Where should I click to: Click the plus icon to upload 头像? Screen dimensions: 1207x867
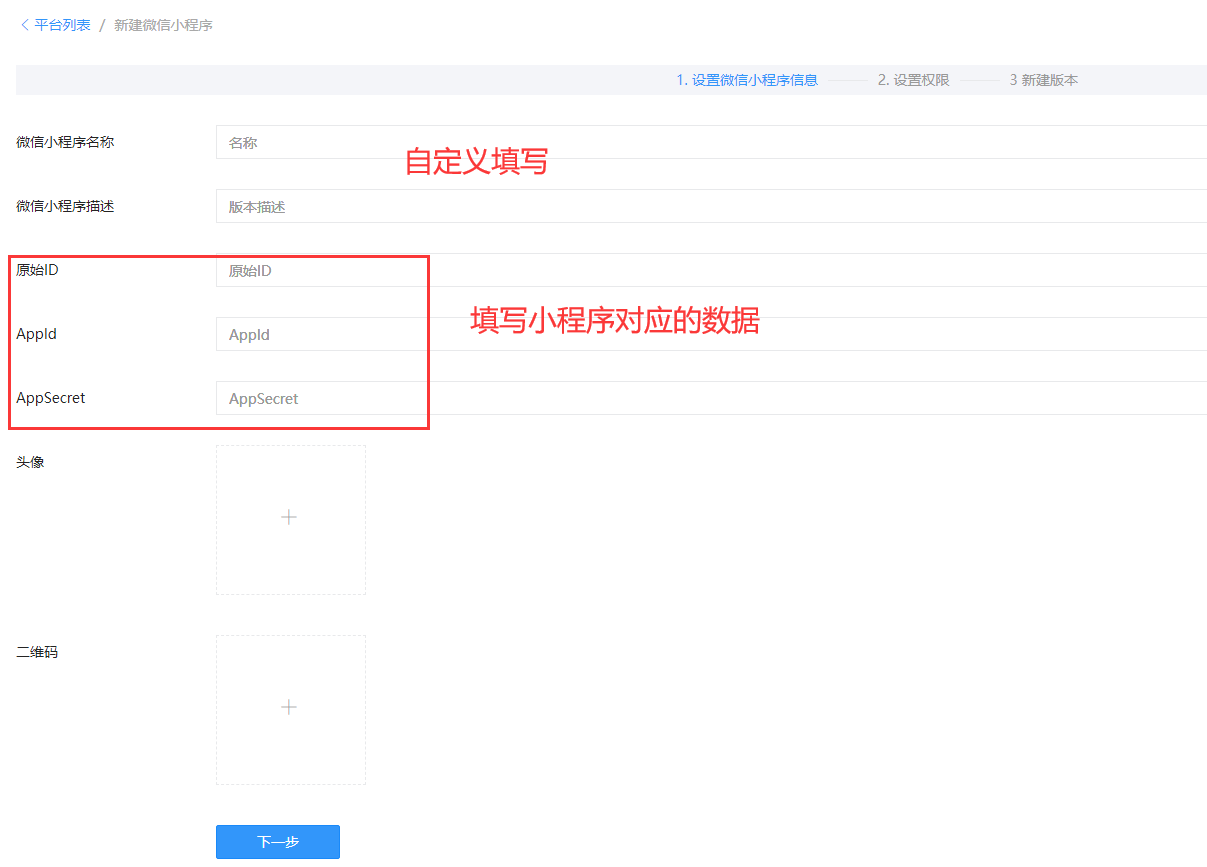click(x=290, y=518)
